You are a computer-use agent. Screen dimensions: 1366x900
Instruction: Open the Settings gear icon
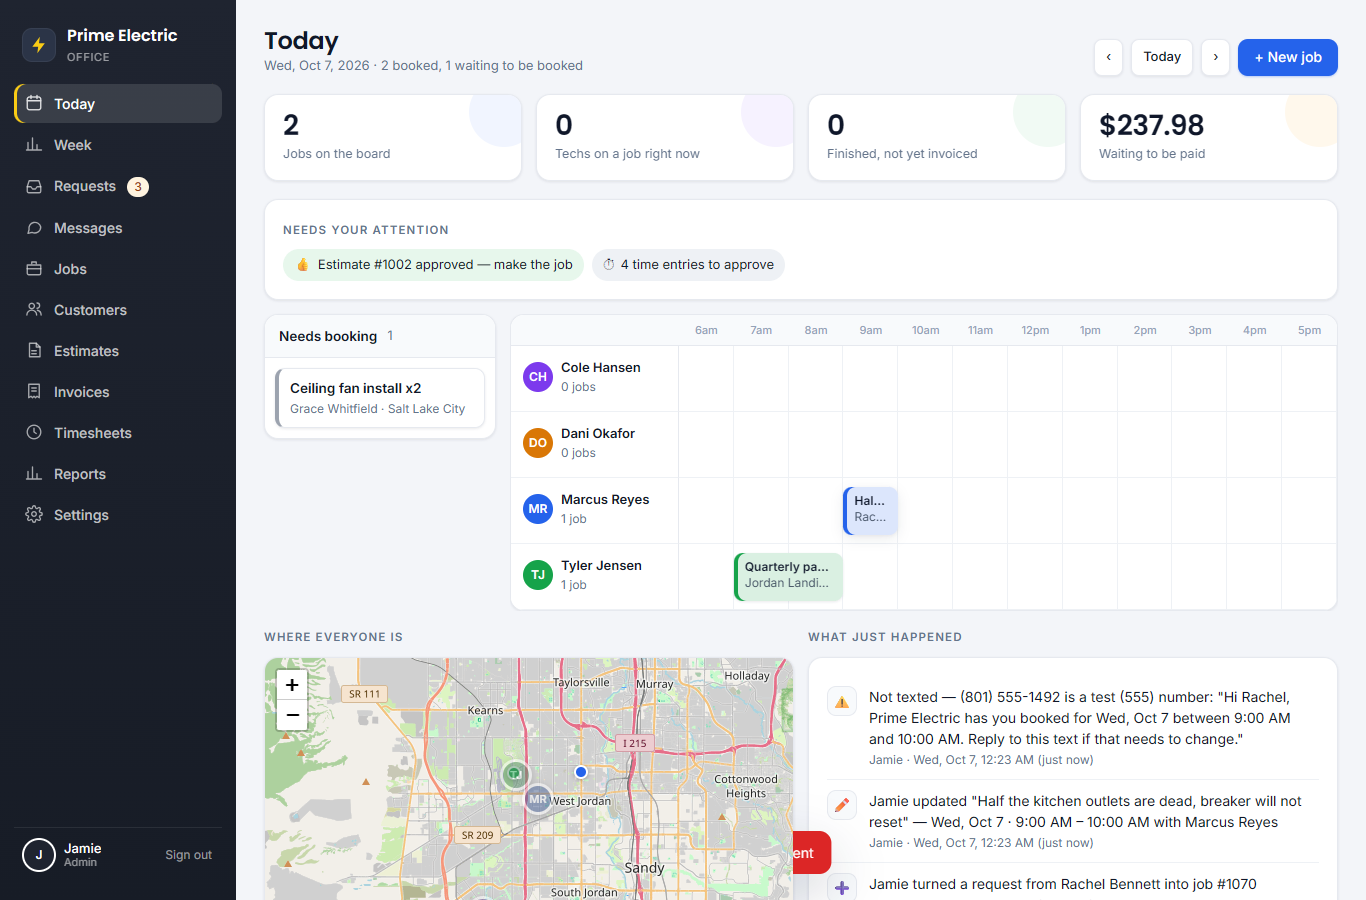coord(34,515)
